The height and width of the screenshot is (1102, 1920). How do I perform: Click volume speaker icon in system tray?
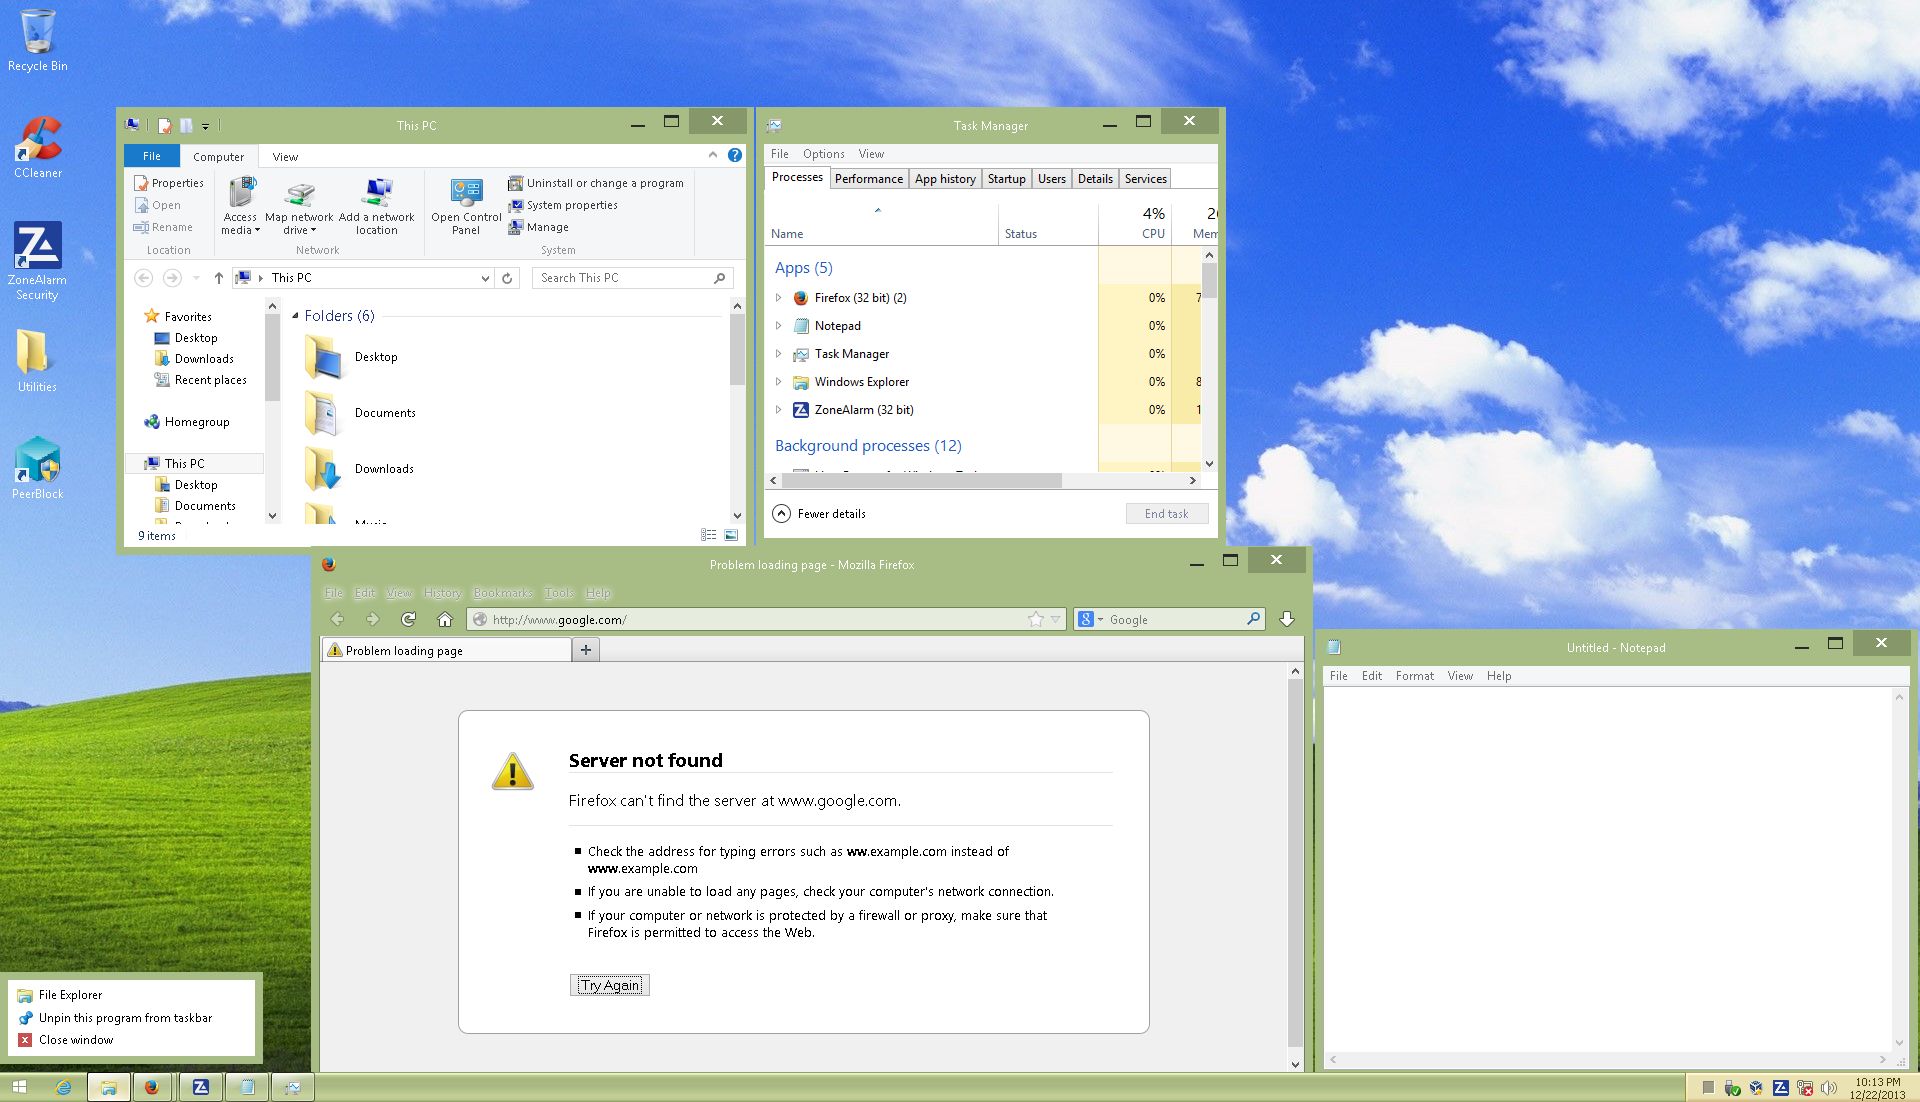click(x=1829, y=1088)
